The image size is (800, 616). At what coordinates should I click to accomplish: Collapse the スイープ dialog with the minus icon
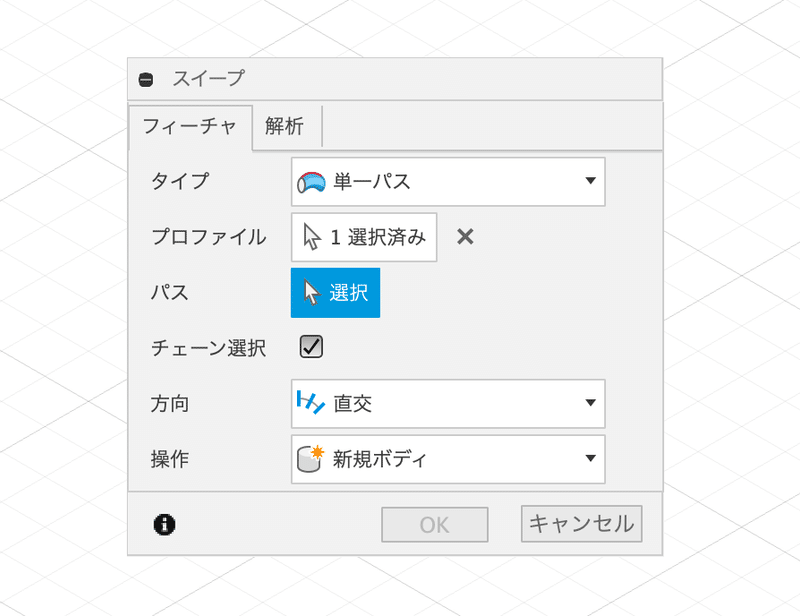click(146, 80)
